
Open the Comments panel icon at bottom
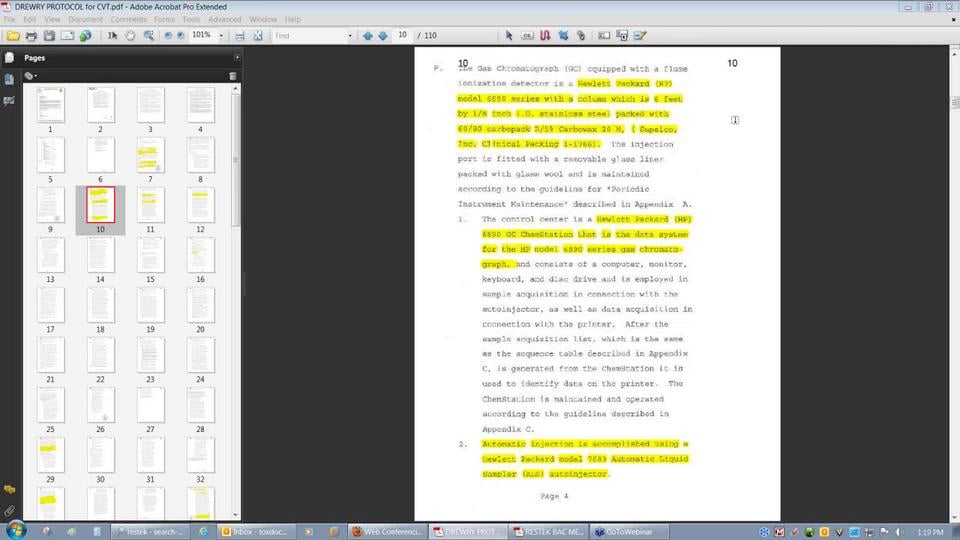(x=9, y=489)
